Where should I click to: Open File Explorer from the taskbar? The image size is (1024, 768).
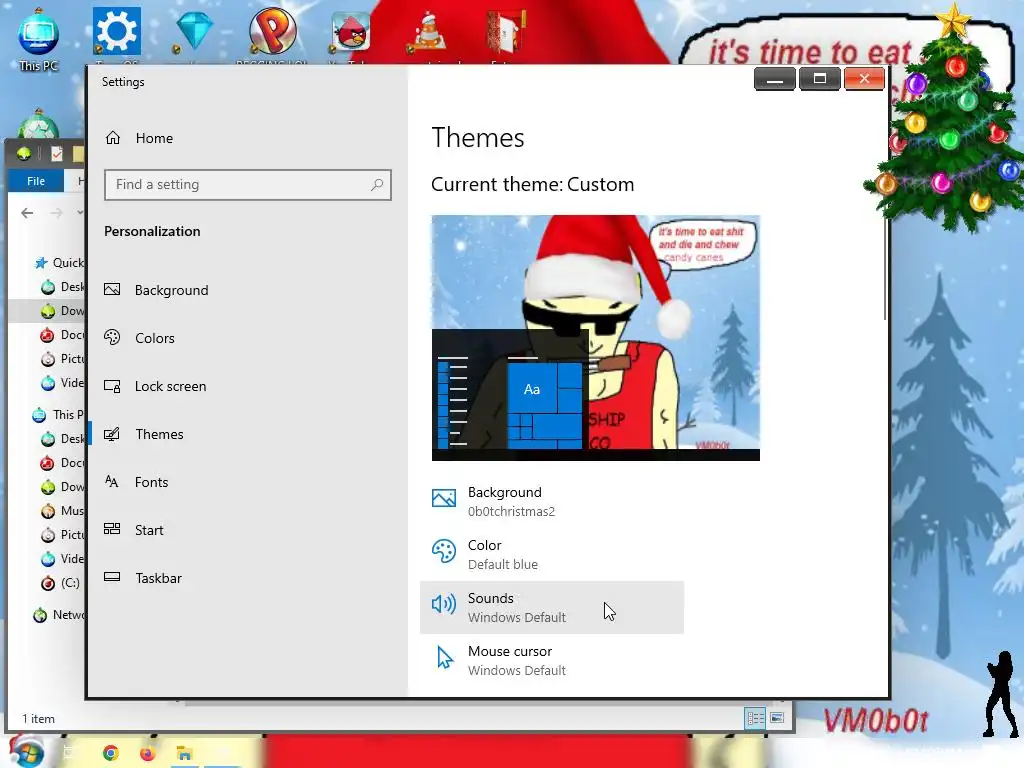[x=184, y=754]
